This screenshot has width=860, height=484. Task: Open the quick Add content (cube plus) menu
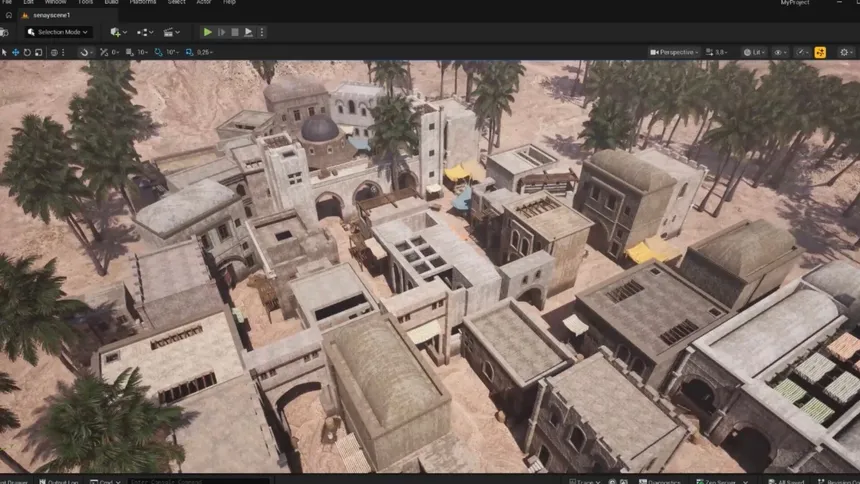tap(118, 32)
